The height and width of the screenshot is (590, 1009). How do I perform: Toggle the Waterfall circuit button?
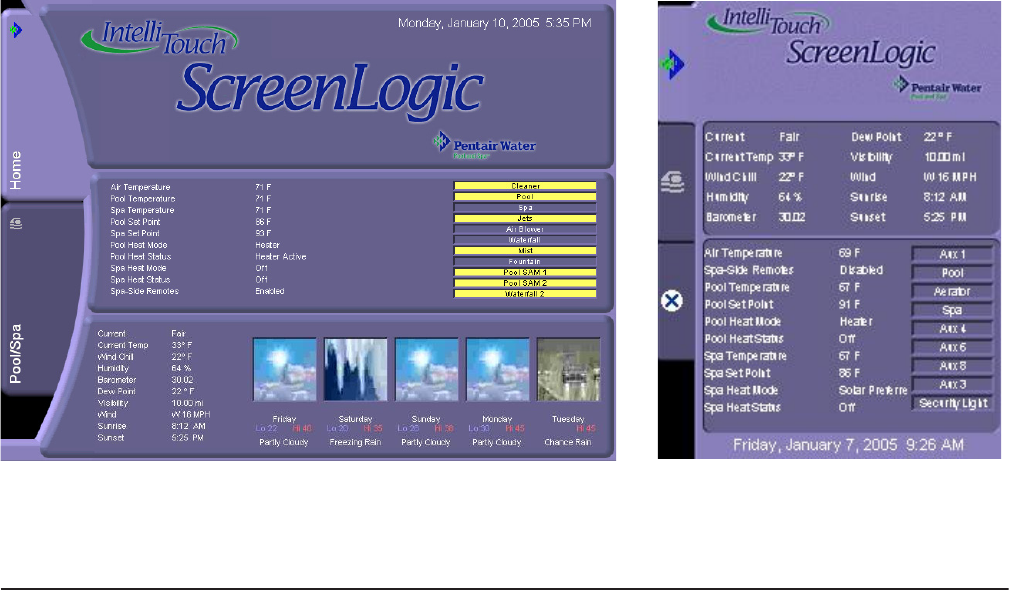pos(525,240)
